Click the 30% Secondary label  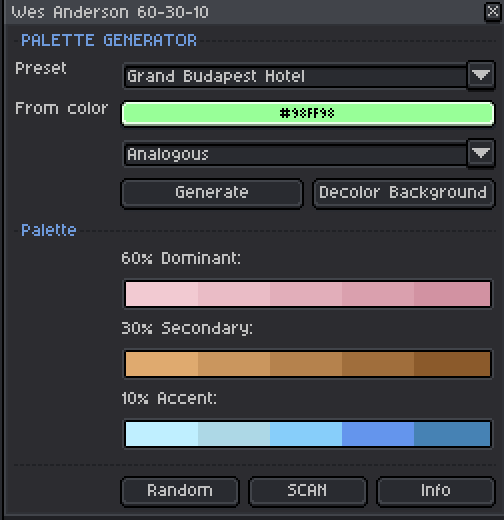tap(187, 329)
